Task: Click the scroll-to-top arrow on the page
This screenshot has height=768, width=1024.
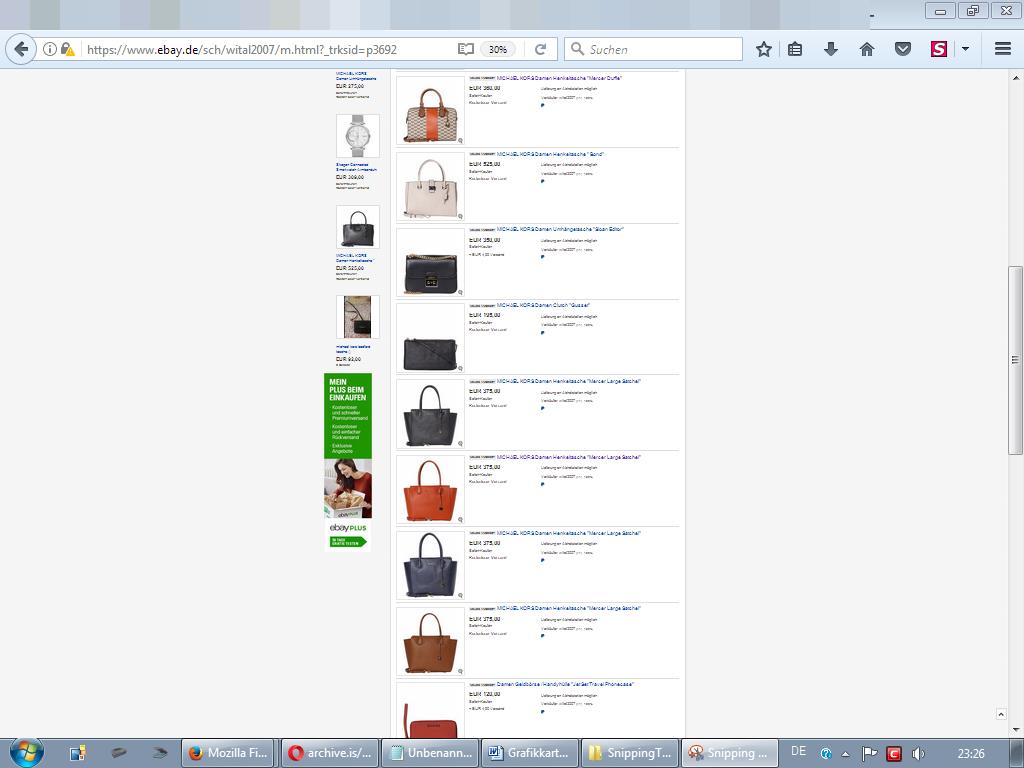Action: click(1000, 714)
